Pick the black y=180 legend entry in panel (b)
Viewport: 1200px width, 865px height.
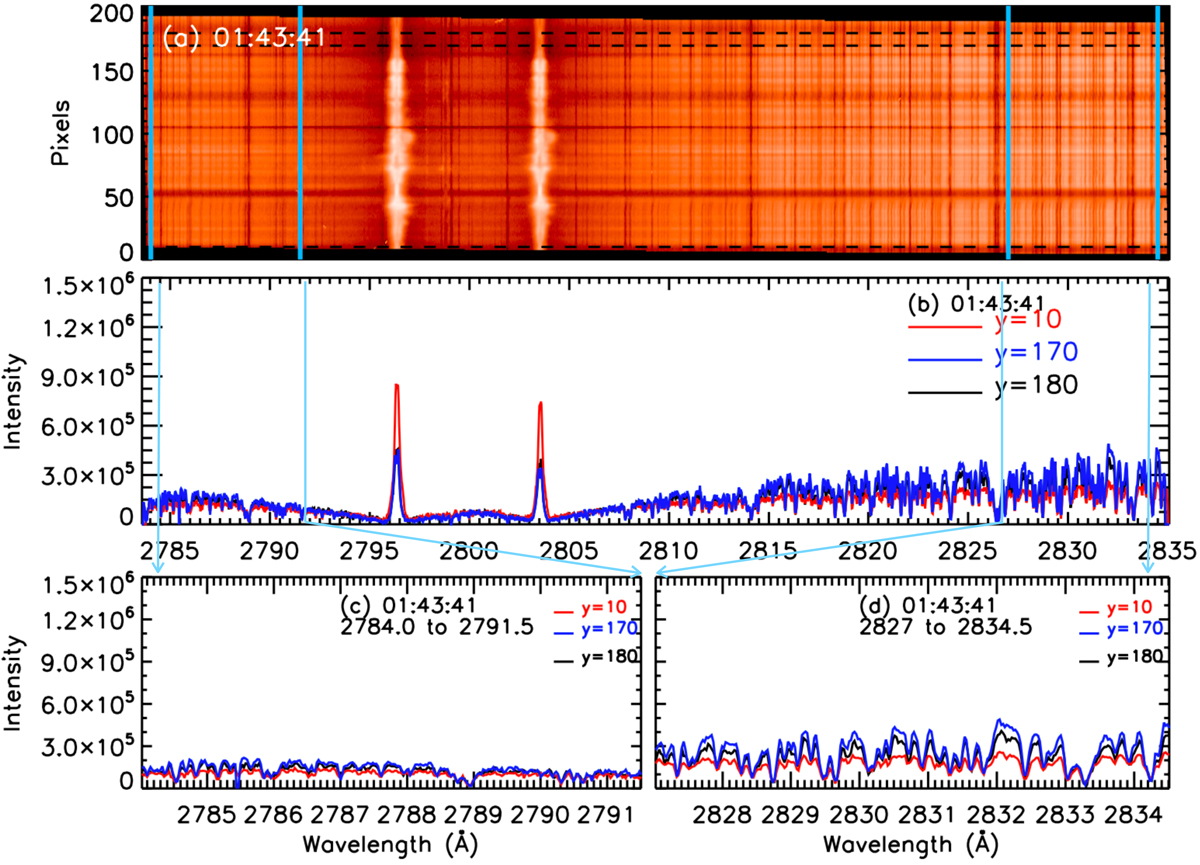[1039, 387]
